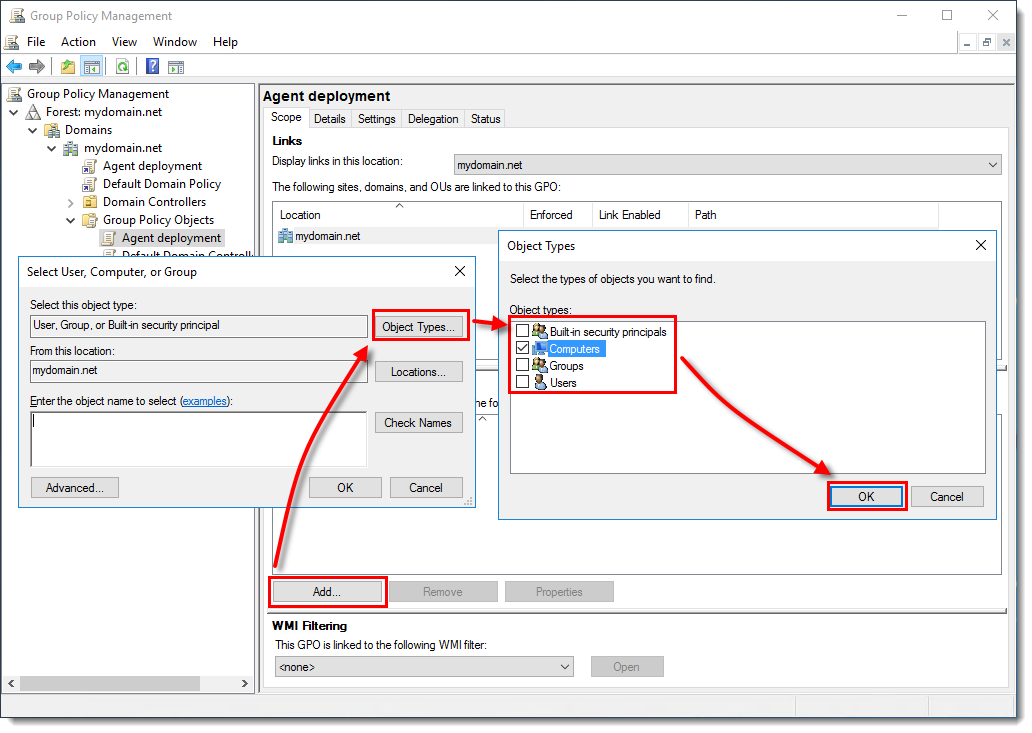The width and height of the screenshot is (1032, 733).
Task: Enable the Users object type checkbox
Action: pyautogui.click(x=522, y=382)
